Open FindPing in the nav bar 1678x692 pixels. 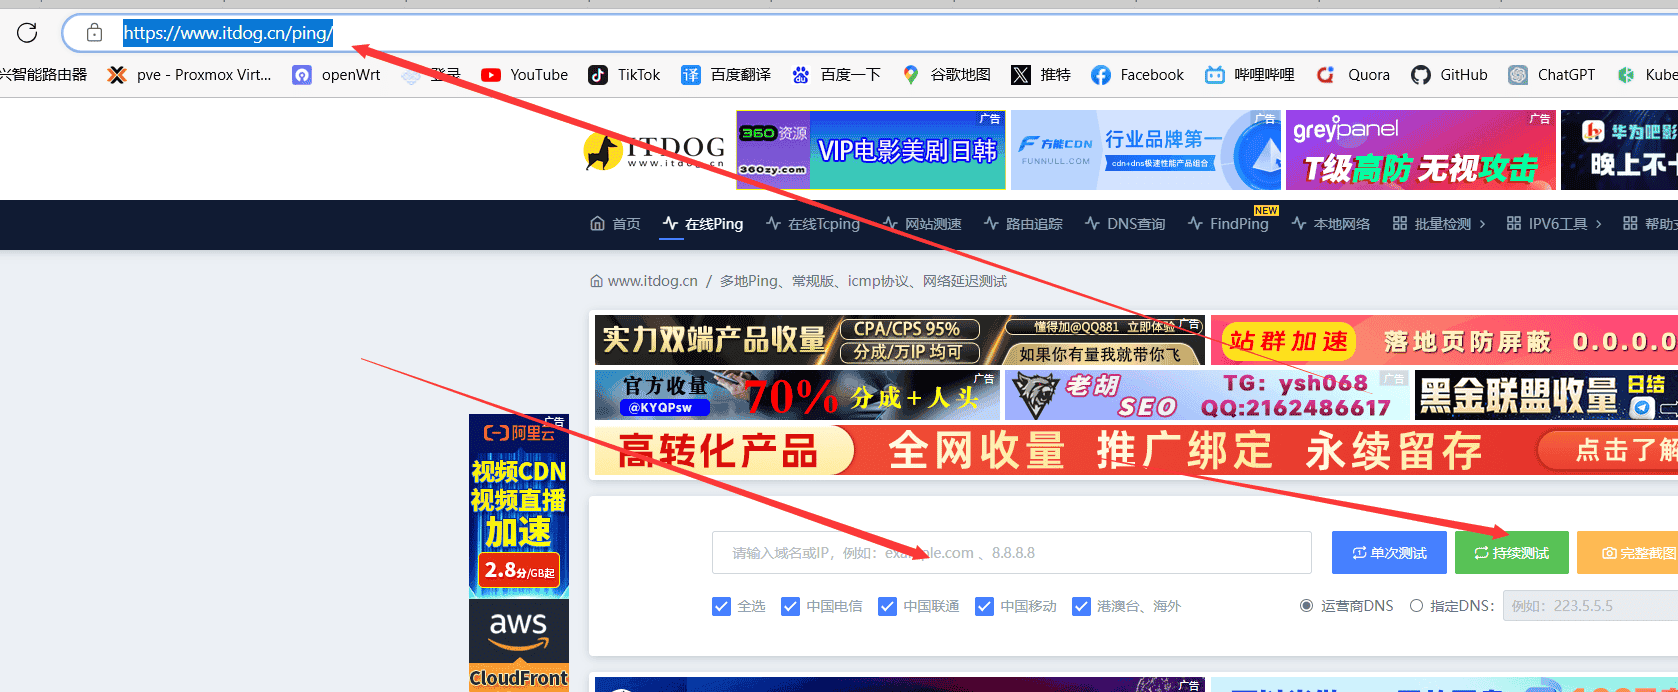[1228, 224]
